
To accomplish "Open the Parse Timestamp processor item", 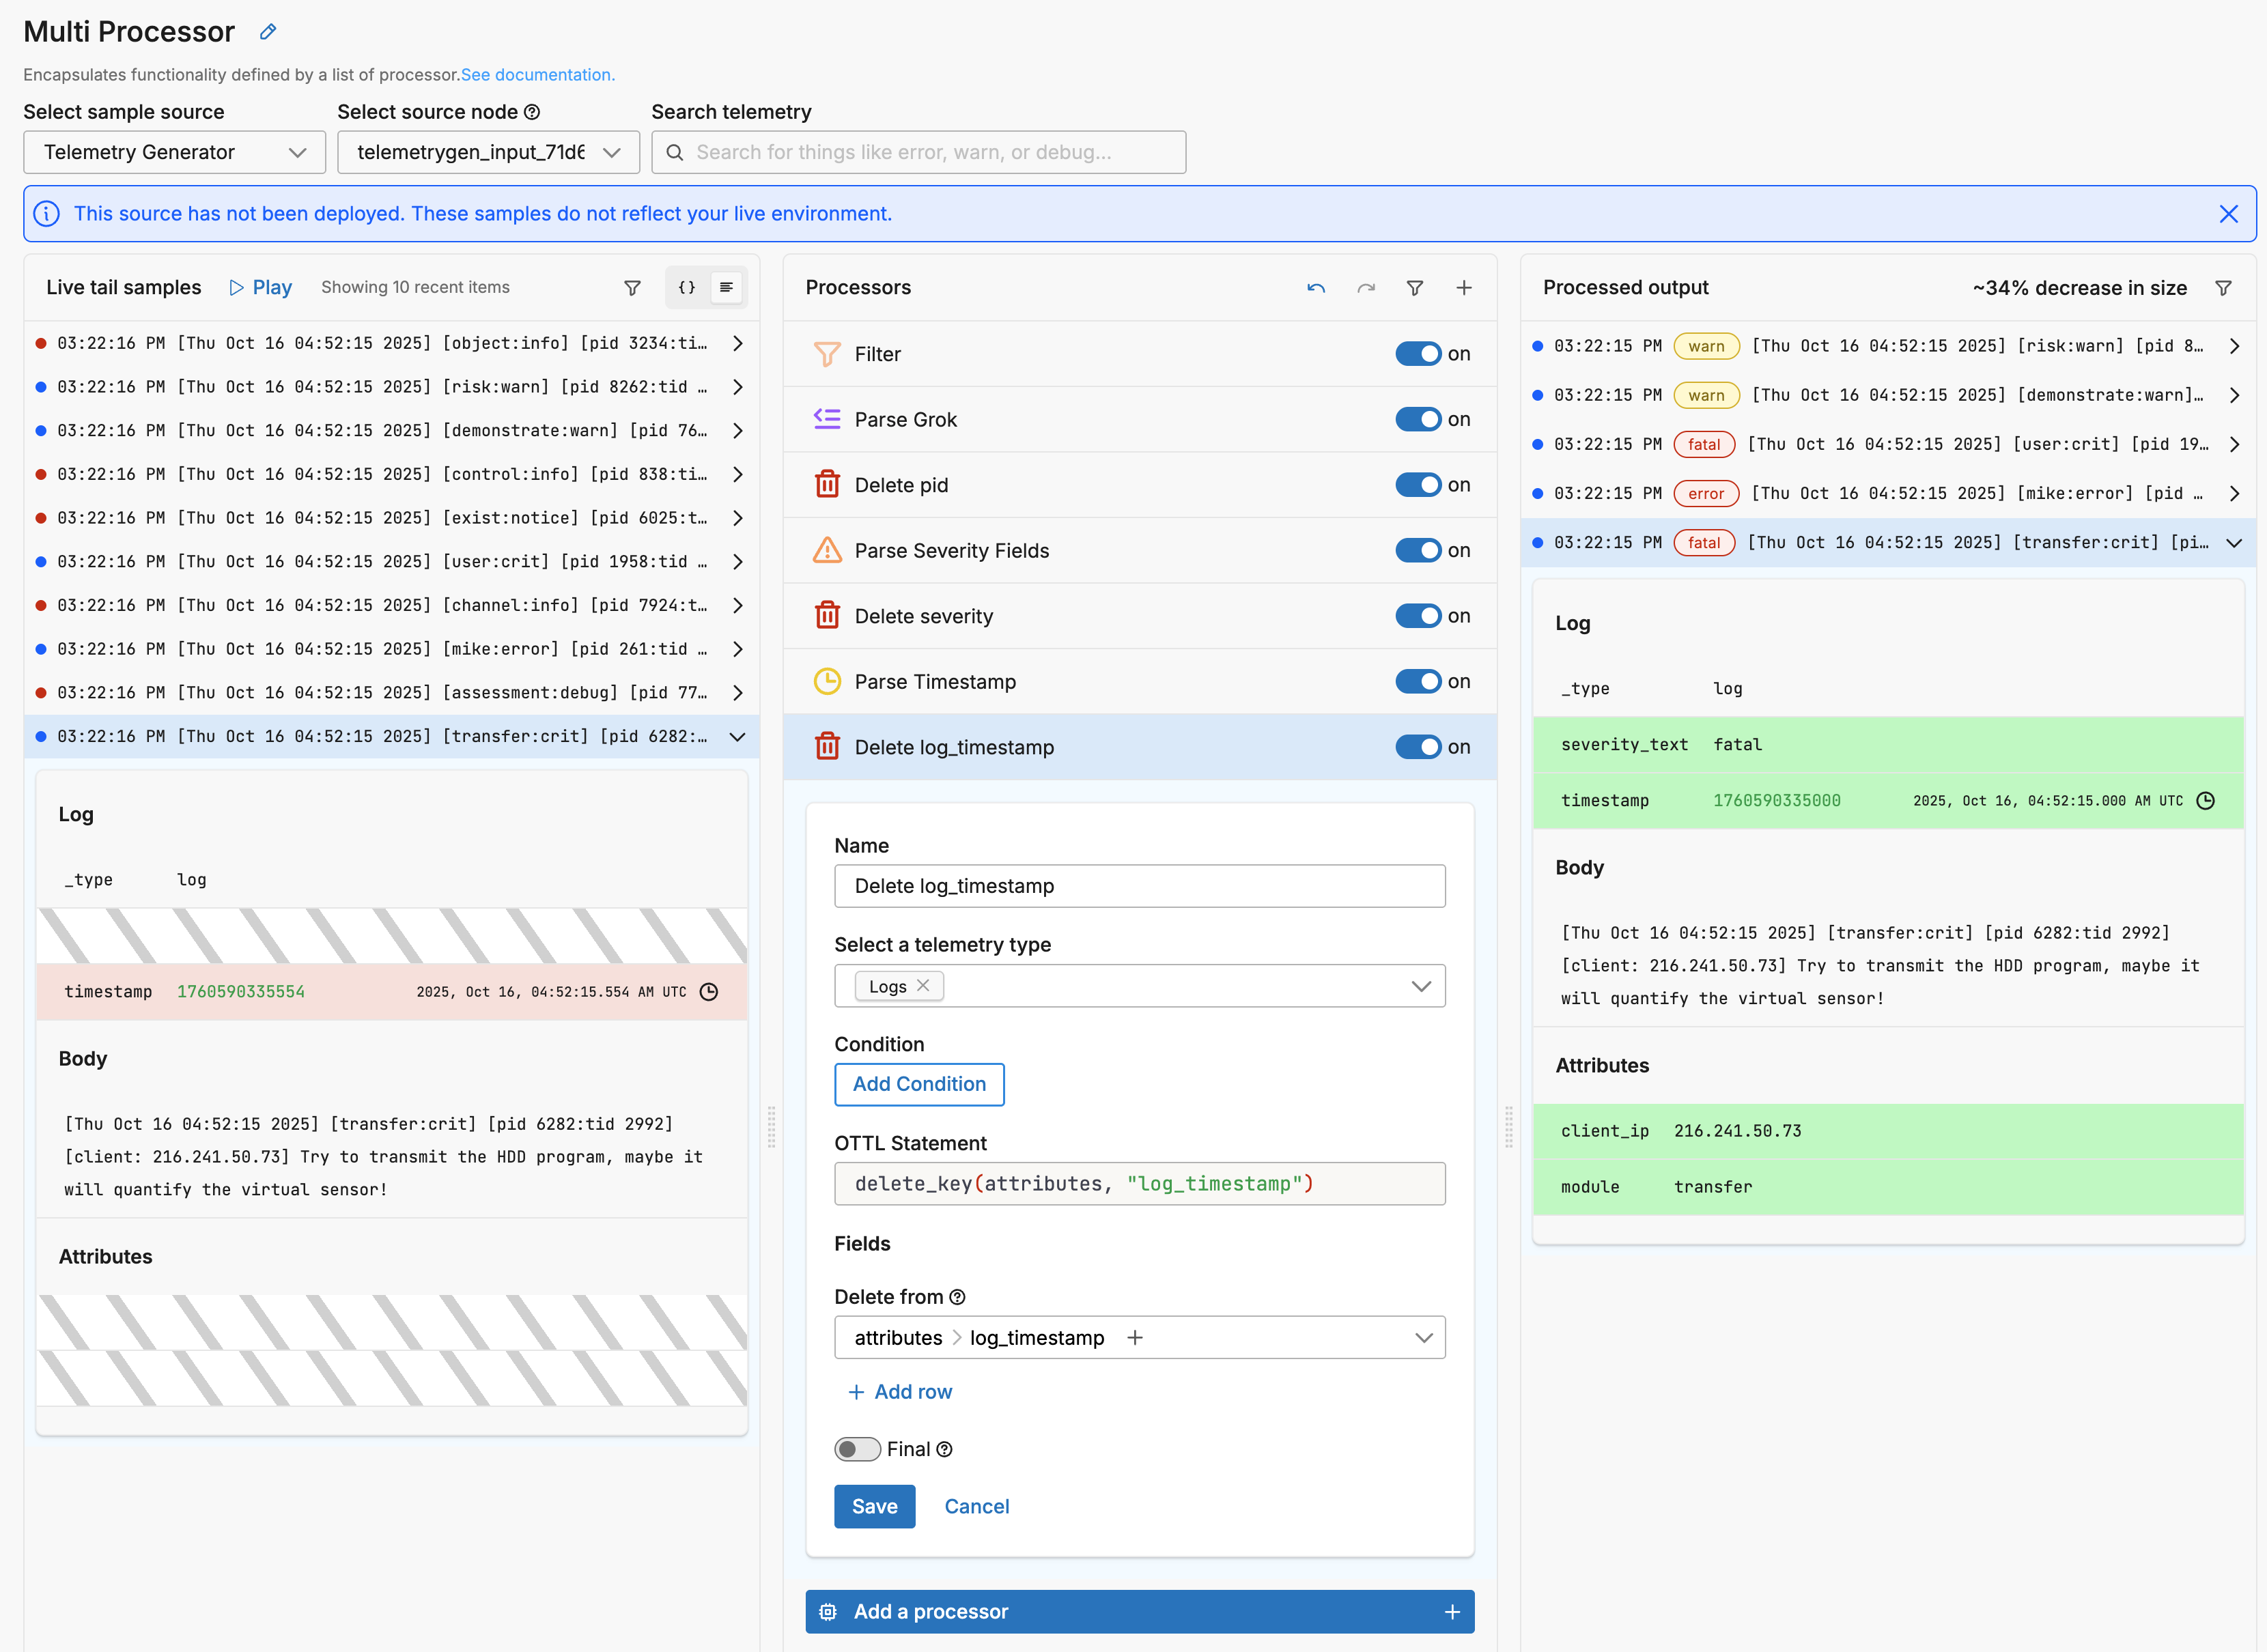I will (935, 682).
